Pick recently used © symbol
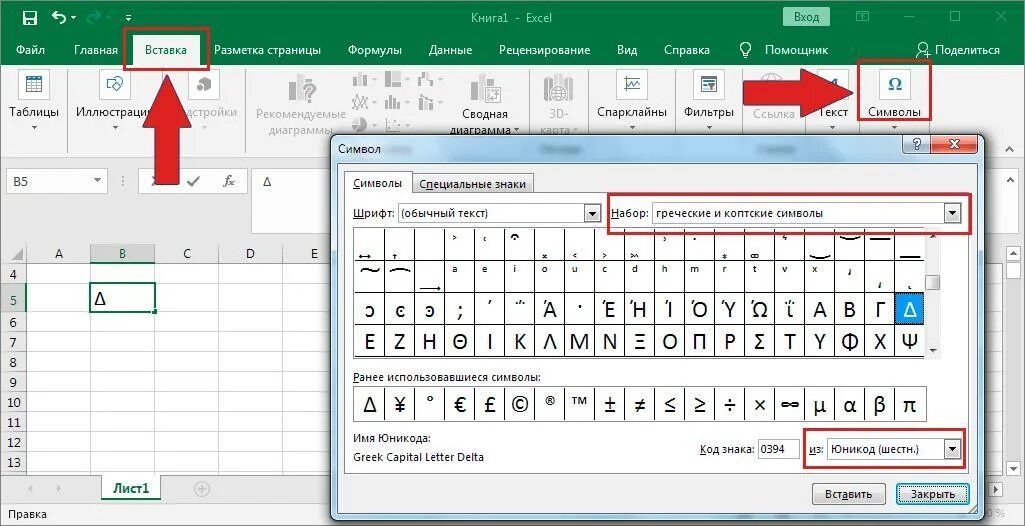This screenshot has height=526, width=1025. [x=520, y=404]
